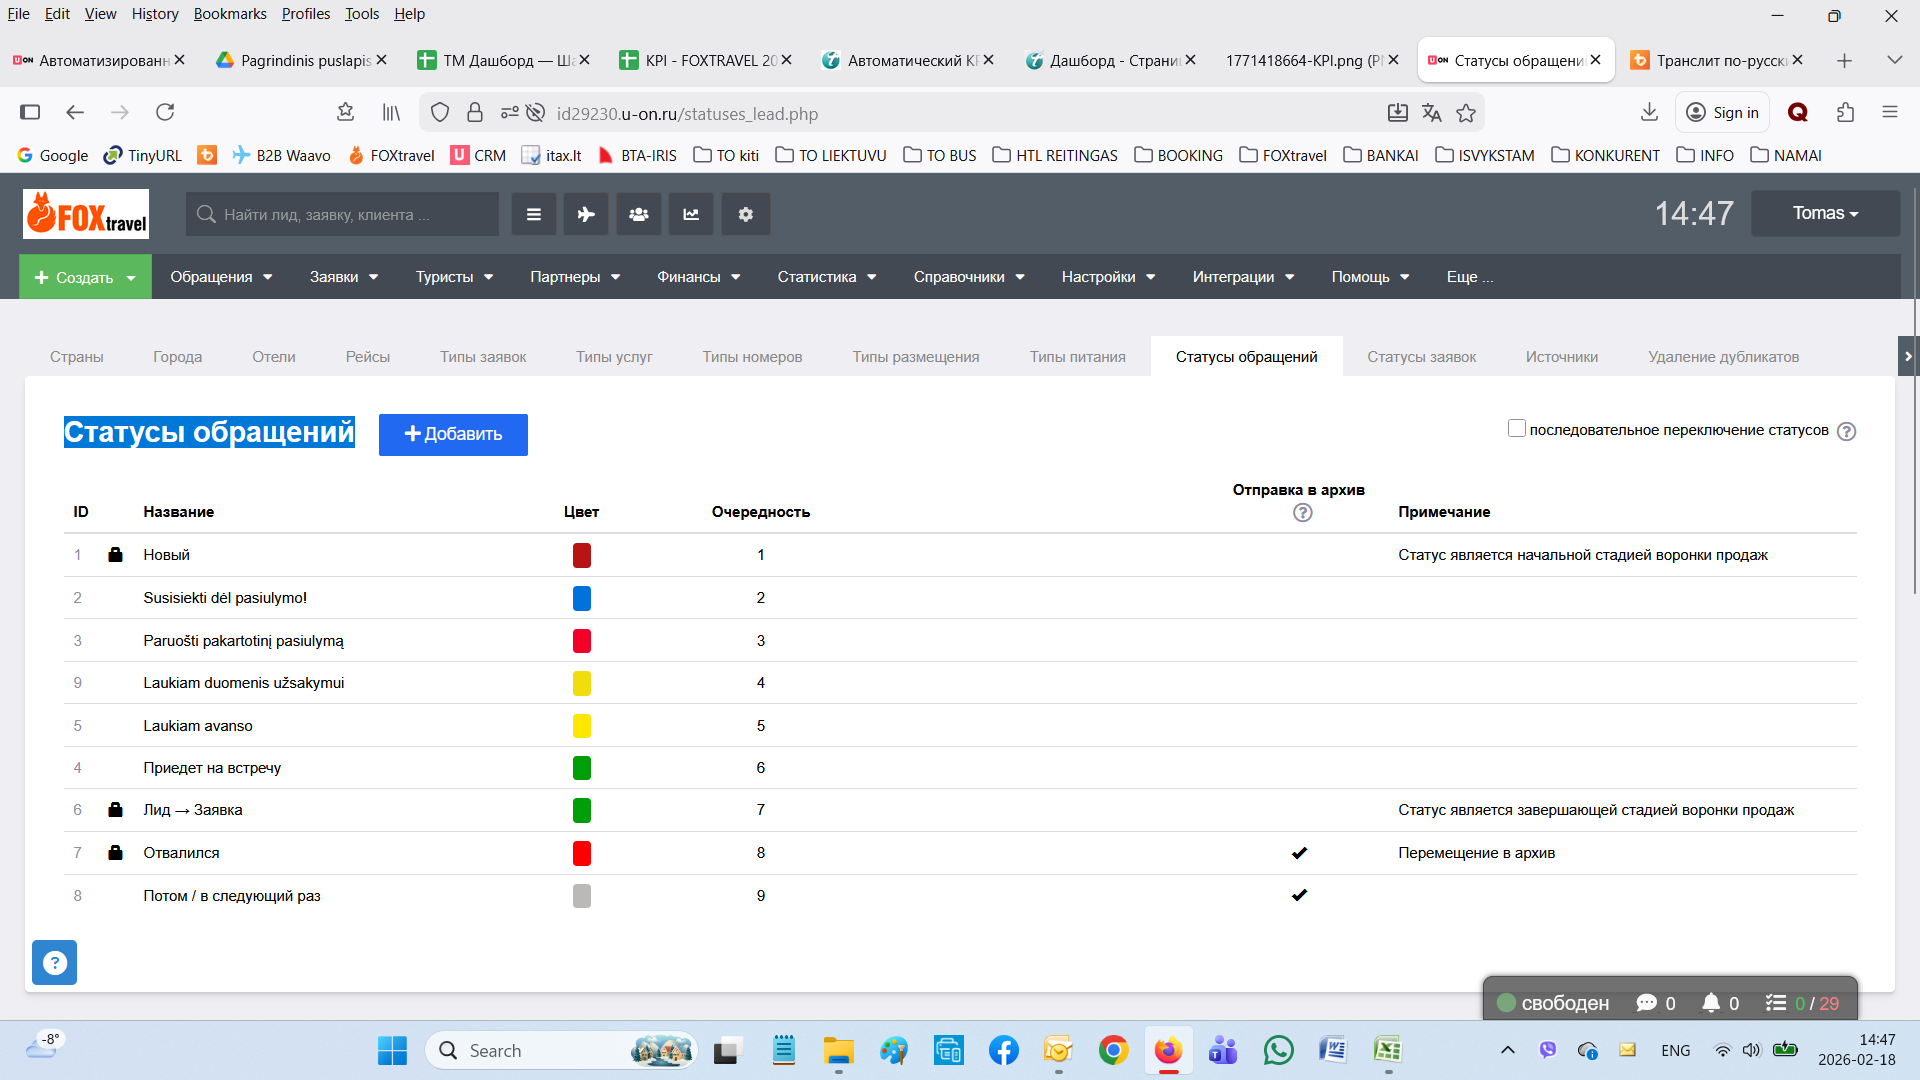Open the chat messages icon in the status bar

tap(1646, 1003)
